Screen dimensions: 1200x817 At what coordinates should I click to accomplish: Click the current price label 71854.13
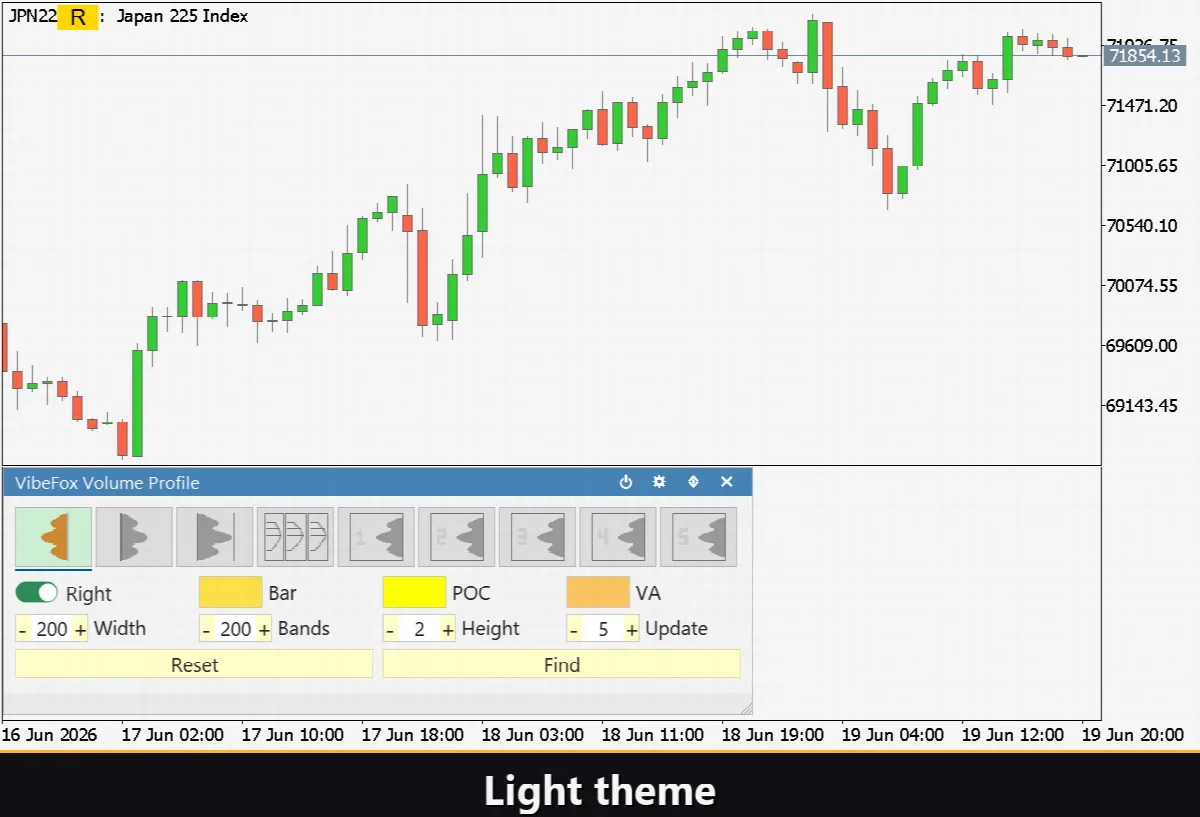(1144, 56)
